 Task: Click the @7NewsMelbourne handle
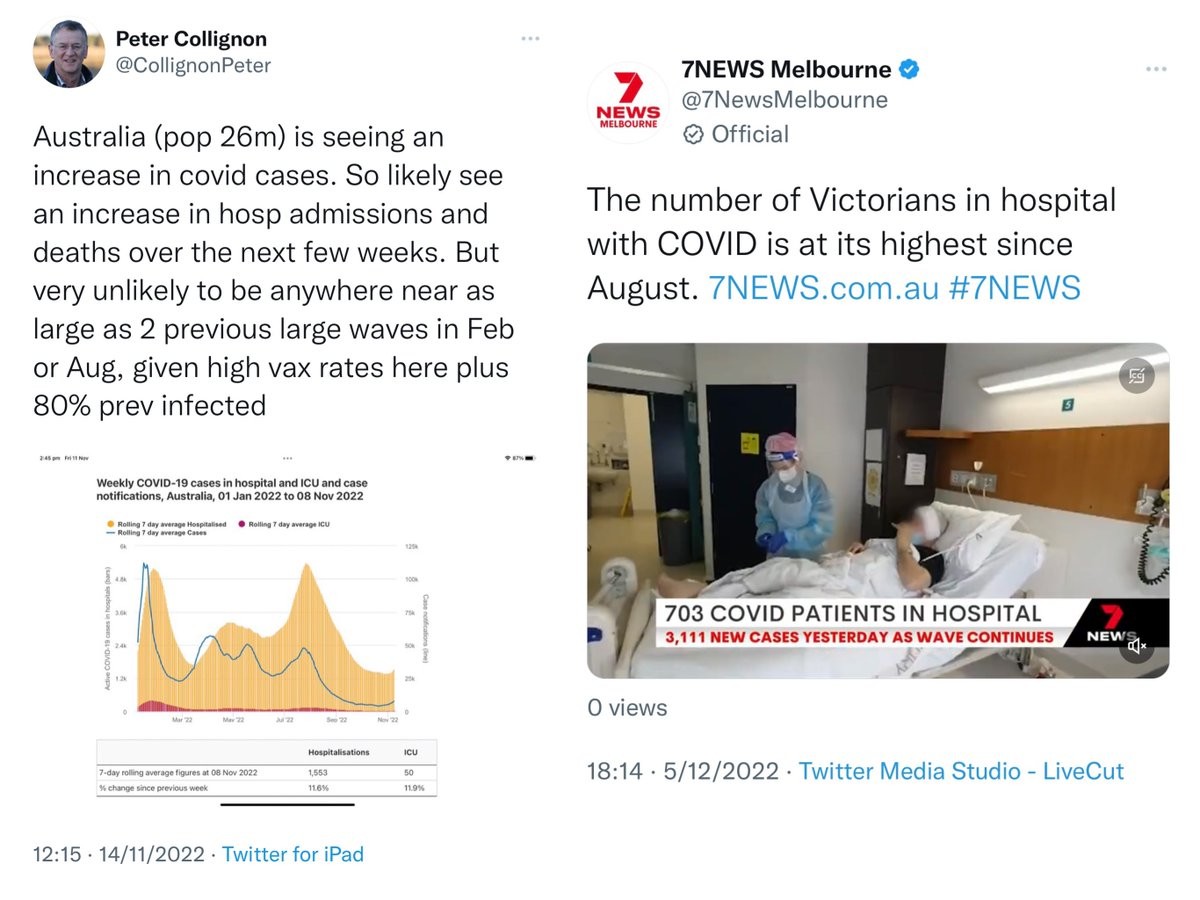pos(784,100)
